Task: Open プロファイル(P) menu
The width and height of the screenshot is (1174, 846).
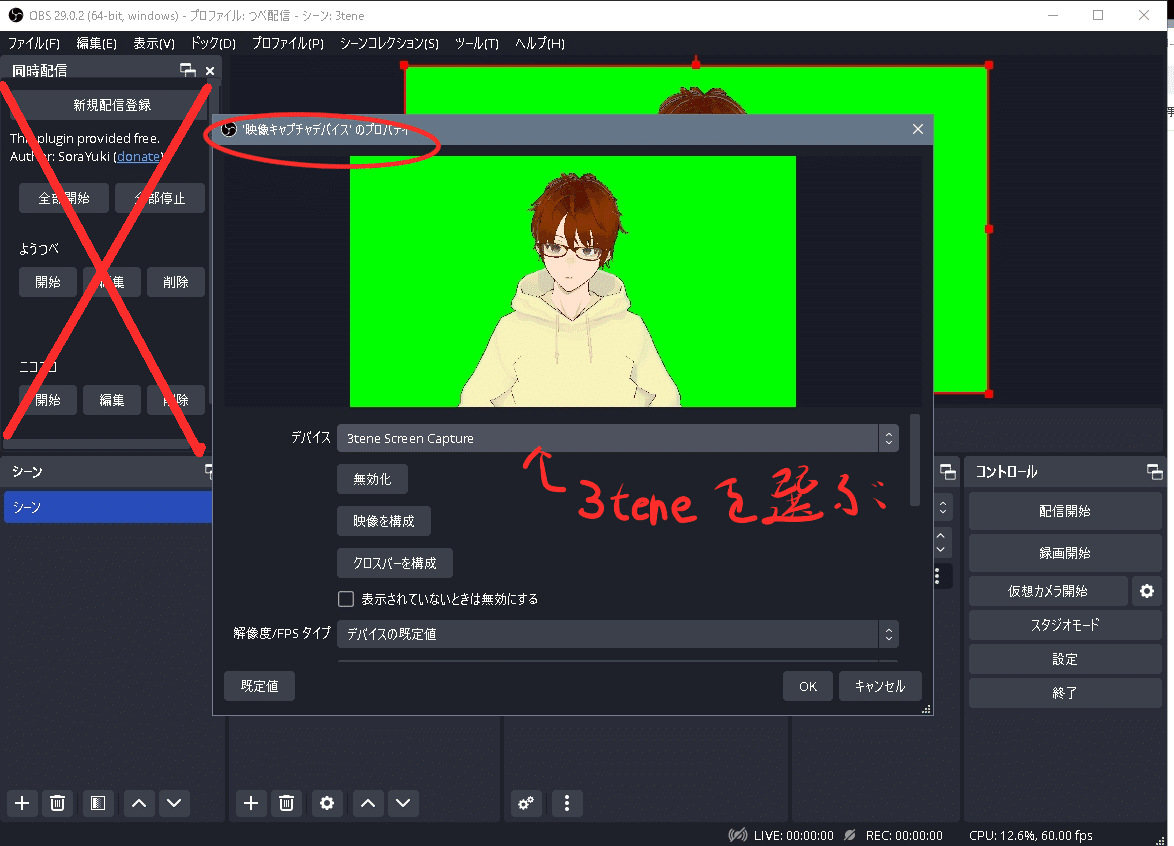Action: pyautogui.click(x=288, y=43)
